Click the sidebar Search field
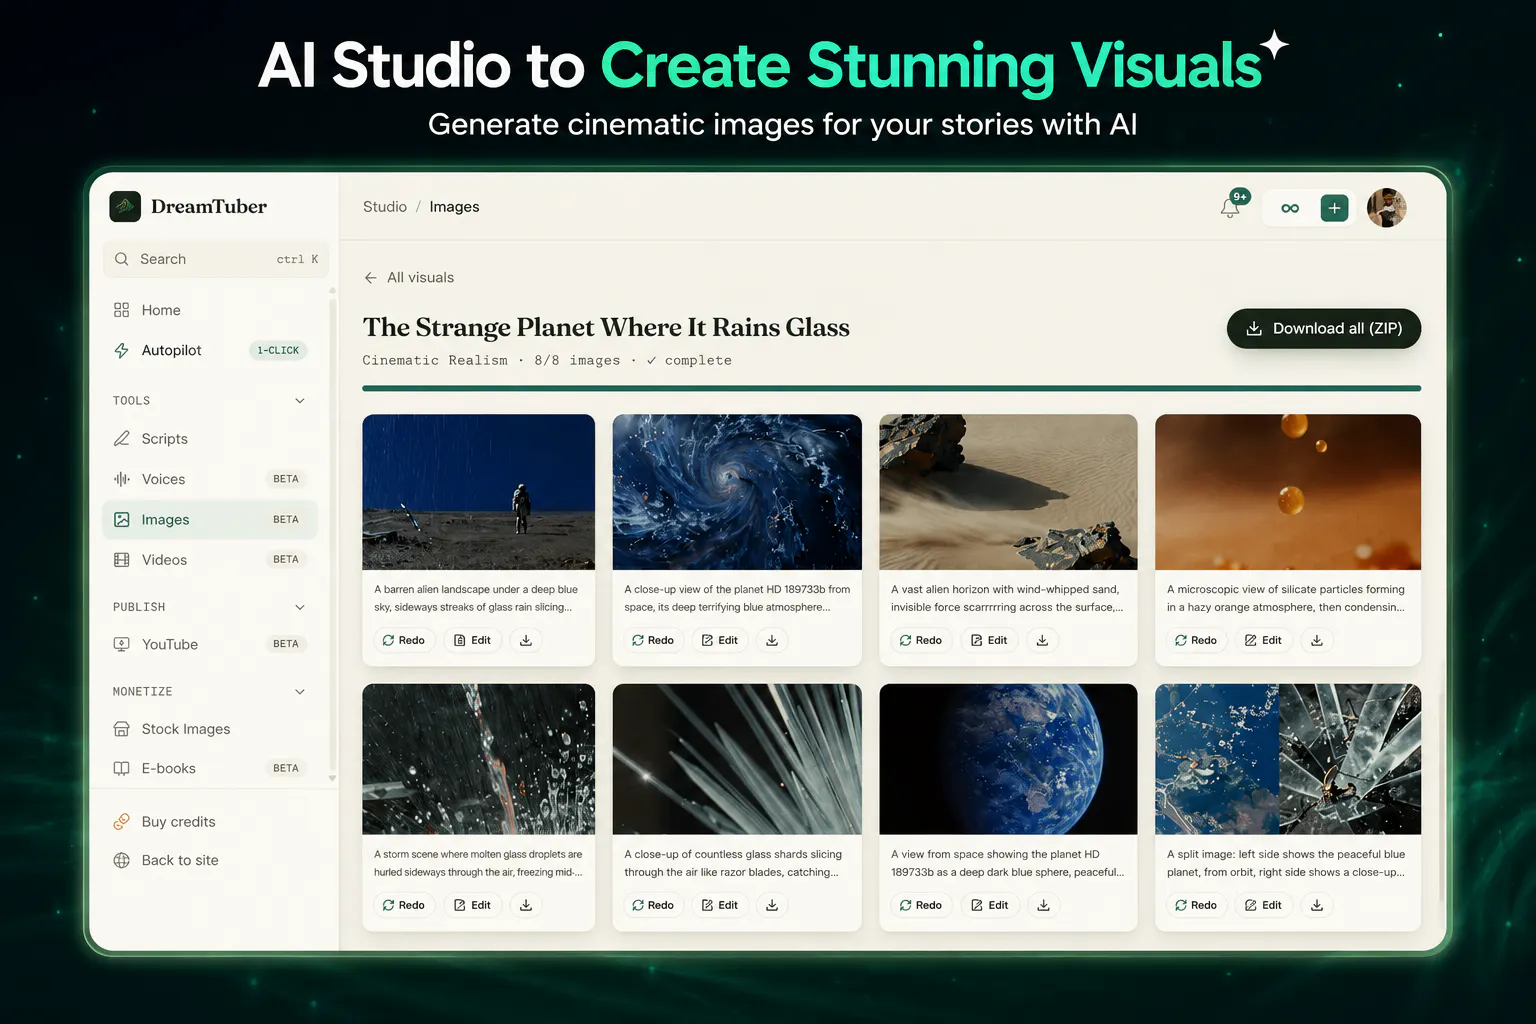The width and height of the screenshot is (1536, 1024). point(215,259)
